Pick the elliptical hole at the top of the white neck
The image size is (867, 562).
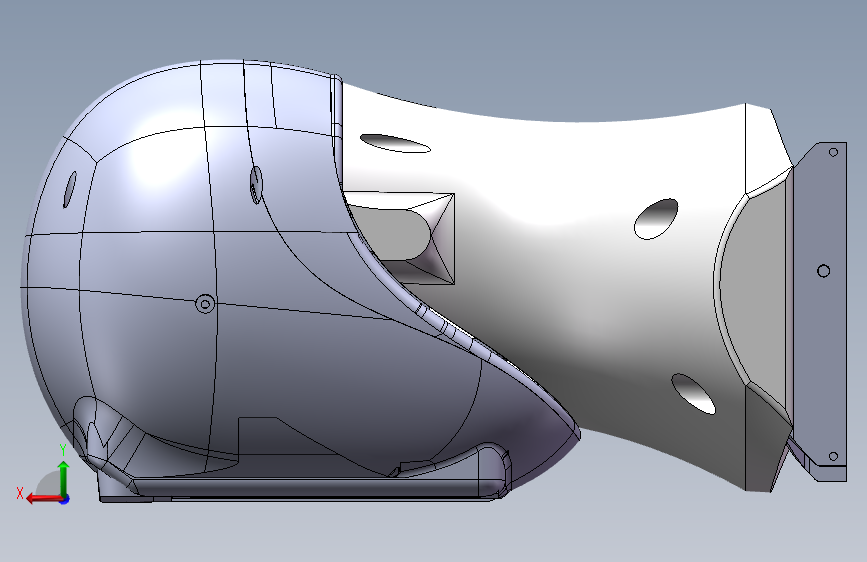coord(395,143)
